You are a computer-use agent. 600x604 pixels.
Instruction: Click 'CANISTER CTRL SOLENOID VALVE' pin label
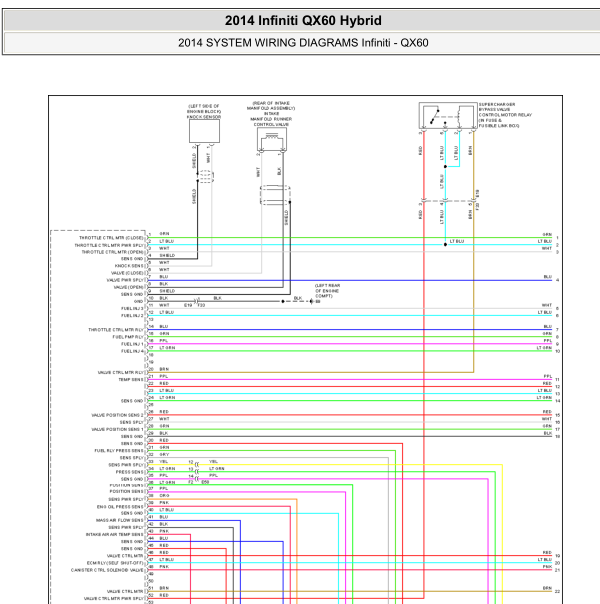[107, 570]
